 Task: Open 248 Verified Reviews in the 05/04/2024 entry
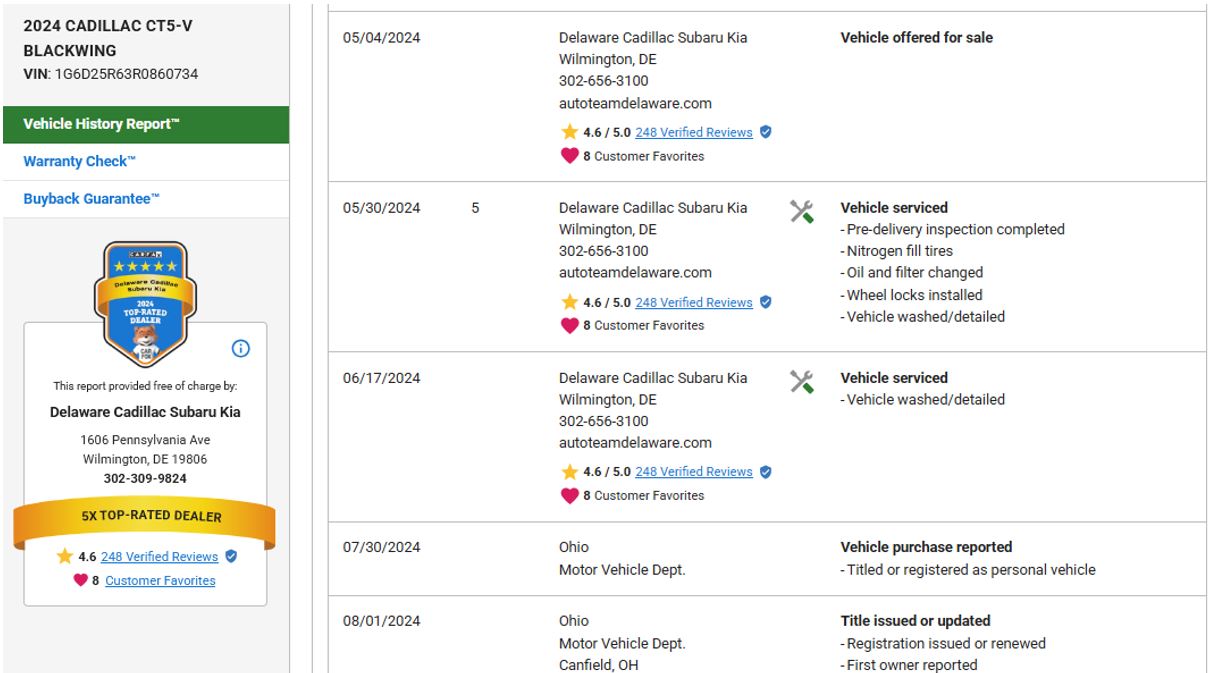click(x=693, y=132)
